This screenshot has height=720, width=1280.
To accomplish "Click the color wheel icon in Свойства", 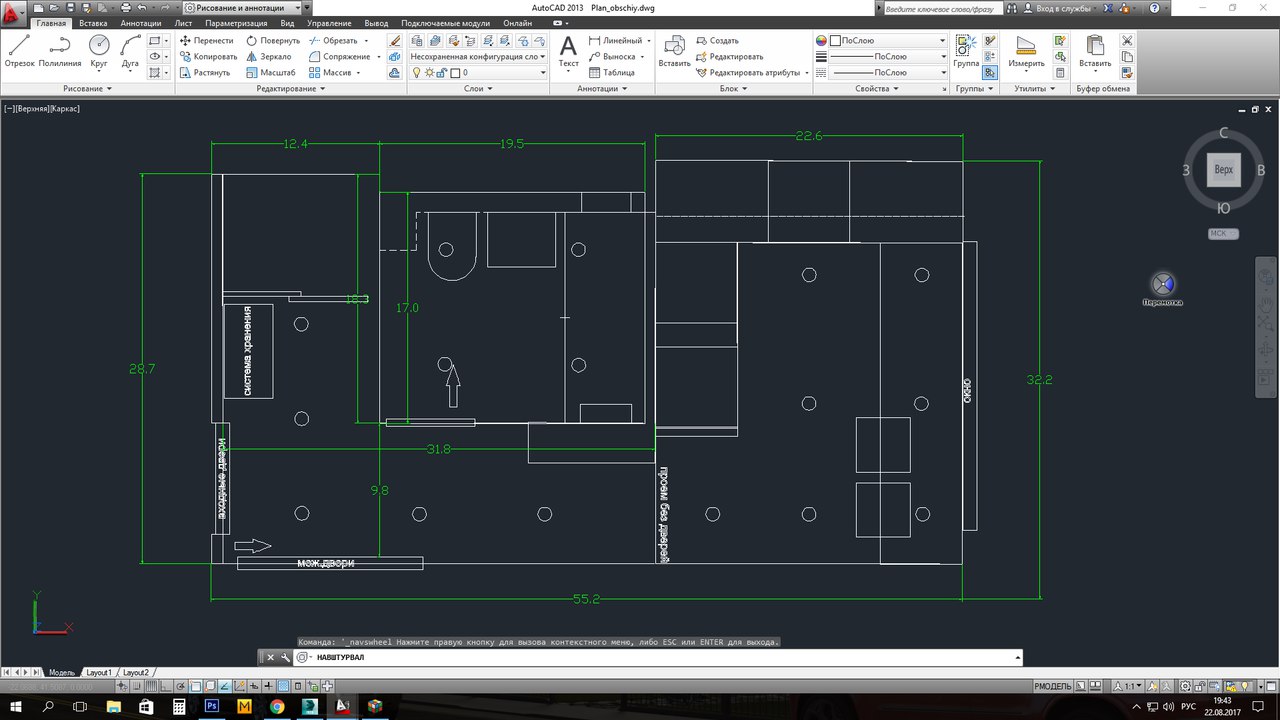I will 822,41.
